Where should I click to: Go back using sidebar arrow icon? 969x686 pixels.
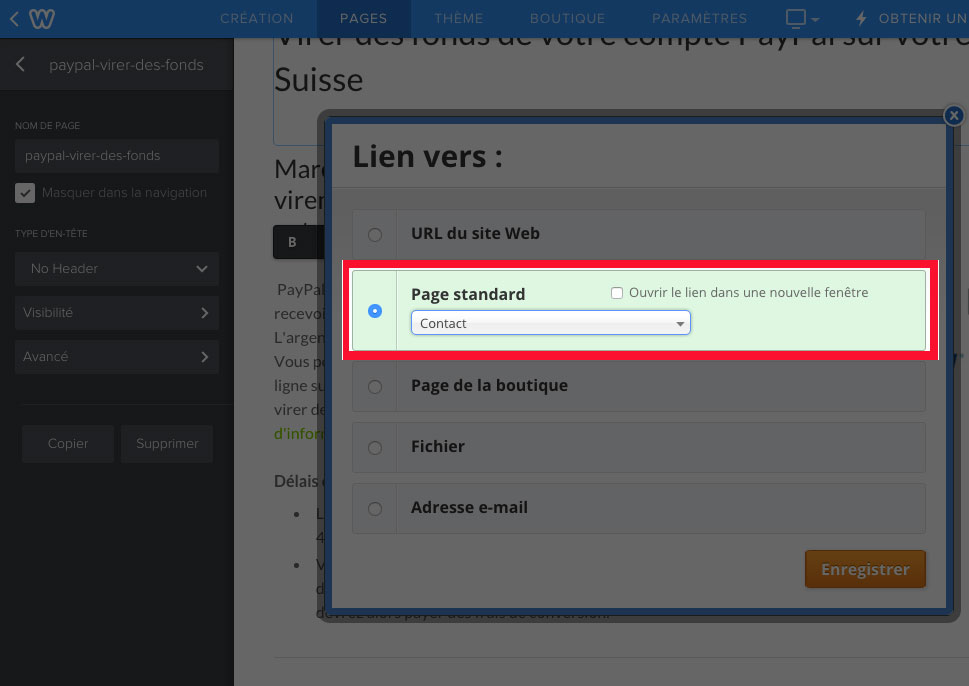pyautogui.click(x=21, y=65)
